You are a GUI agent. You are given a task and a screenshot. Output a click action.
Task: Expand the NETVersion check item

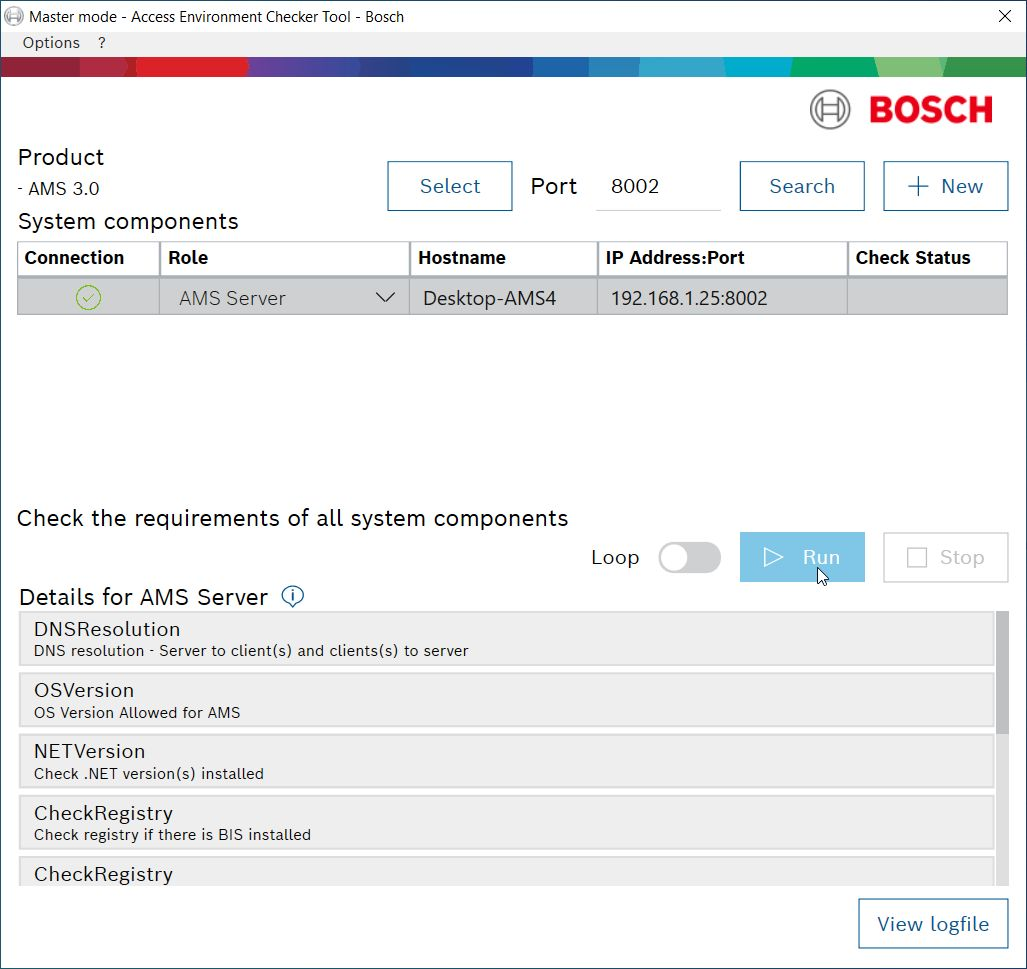pos(506,761)
